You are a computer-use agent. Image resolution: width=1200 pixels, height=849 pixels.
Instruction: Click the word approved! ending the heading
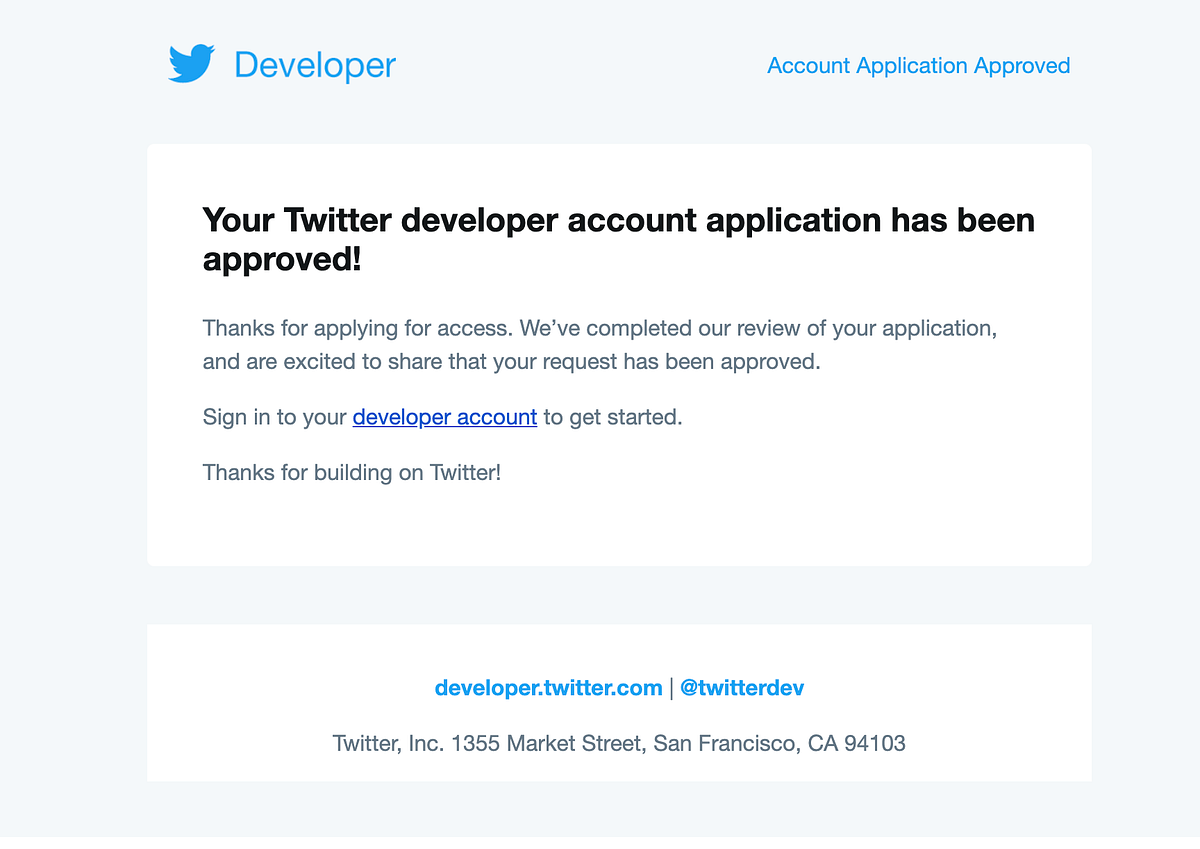pos(282,260)
